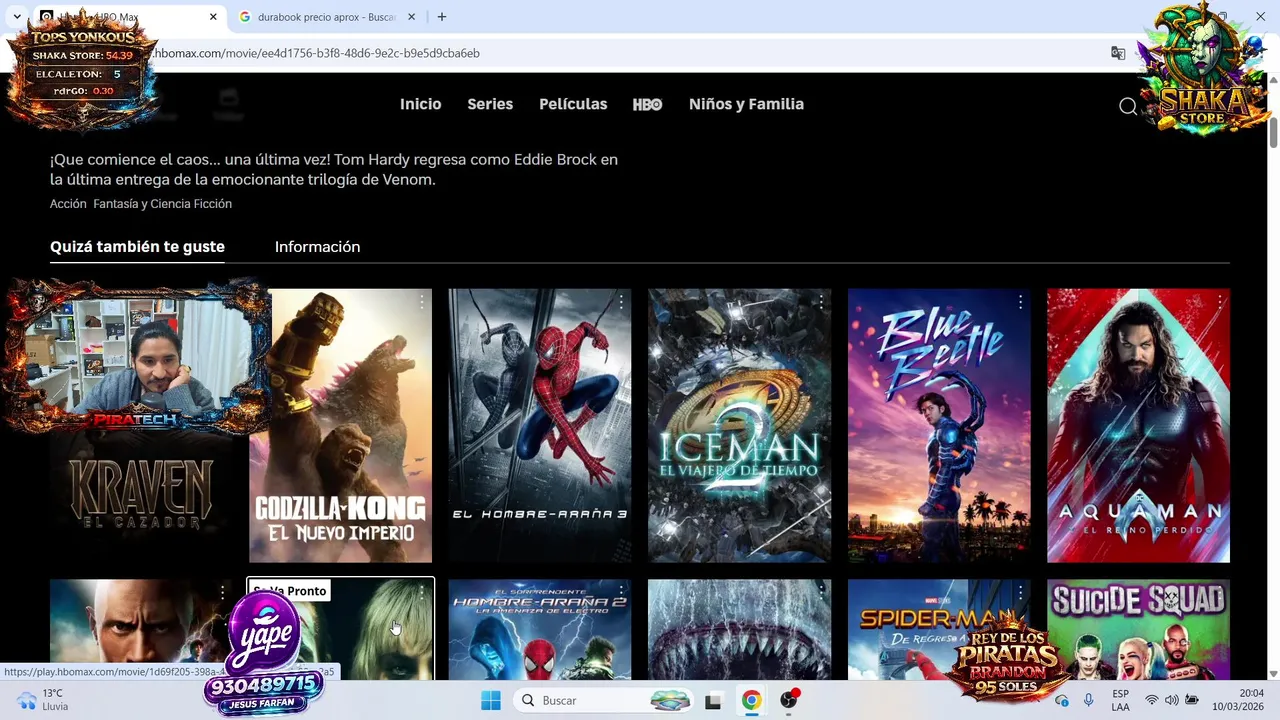The image size is (1280, 720).
Task: Open Blue Beetle movie poster
Action: pos(939,426)
